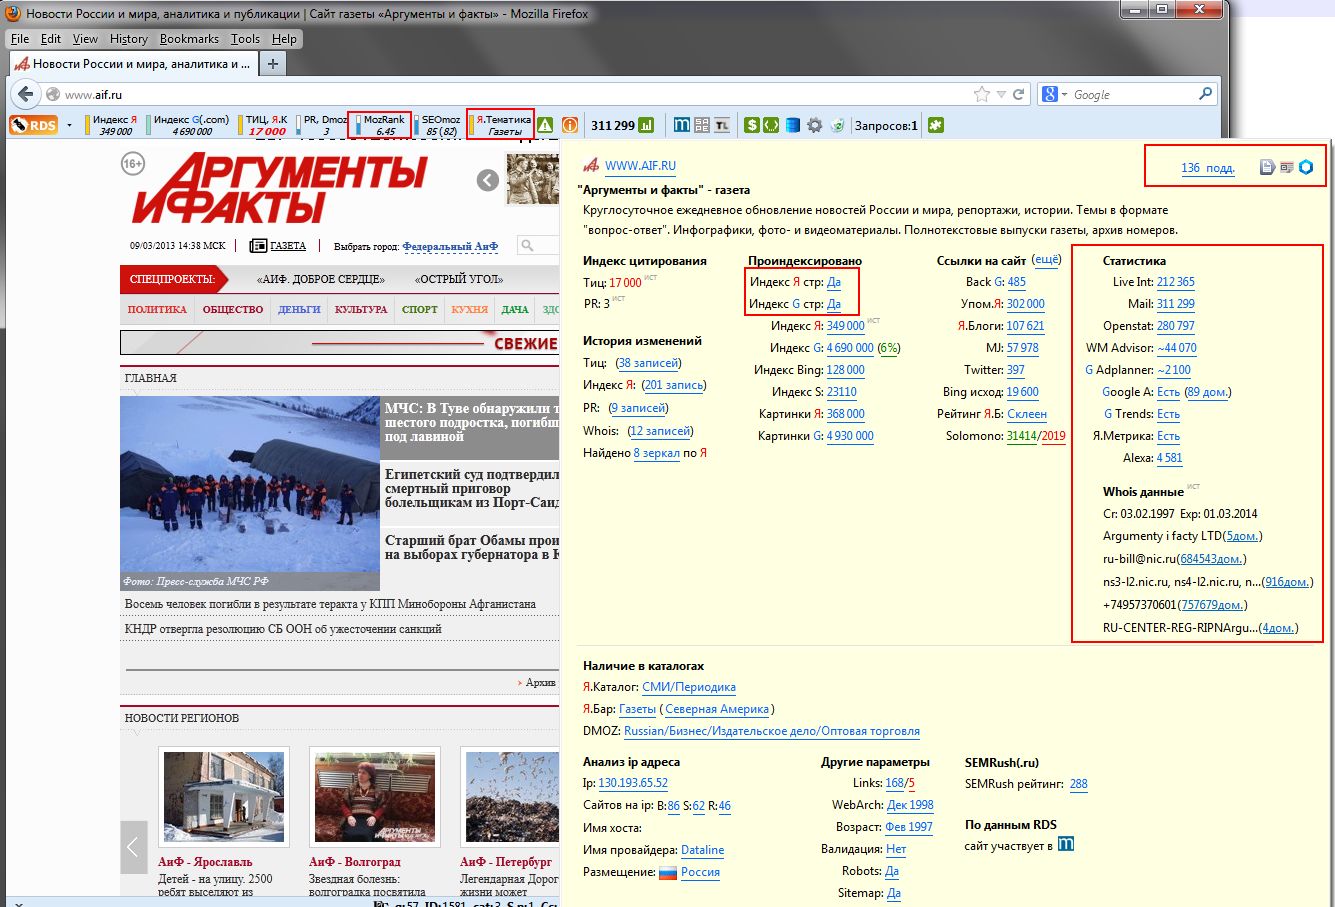Click the Firefox back arrow button
This screenshot has height=907, width=1335.
click(x=25, y=94)
